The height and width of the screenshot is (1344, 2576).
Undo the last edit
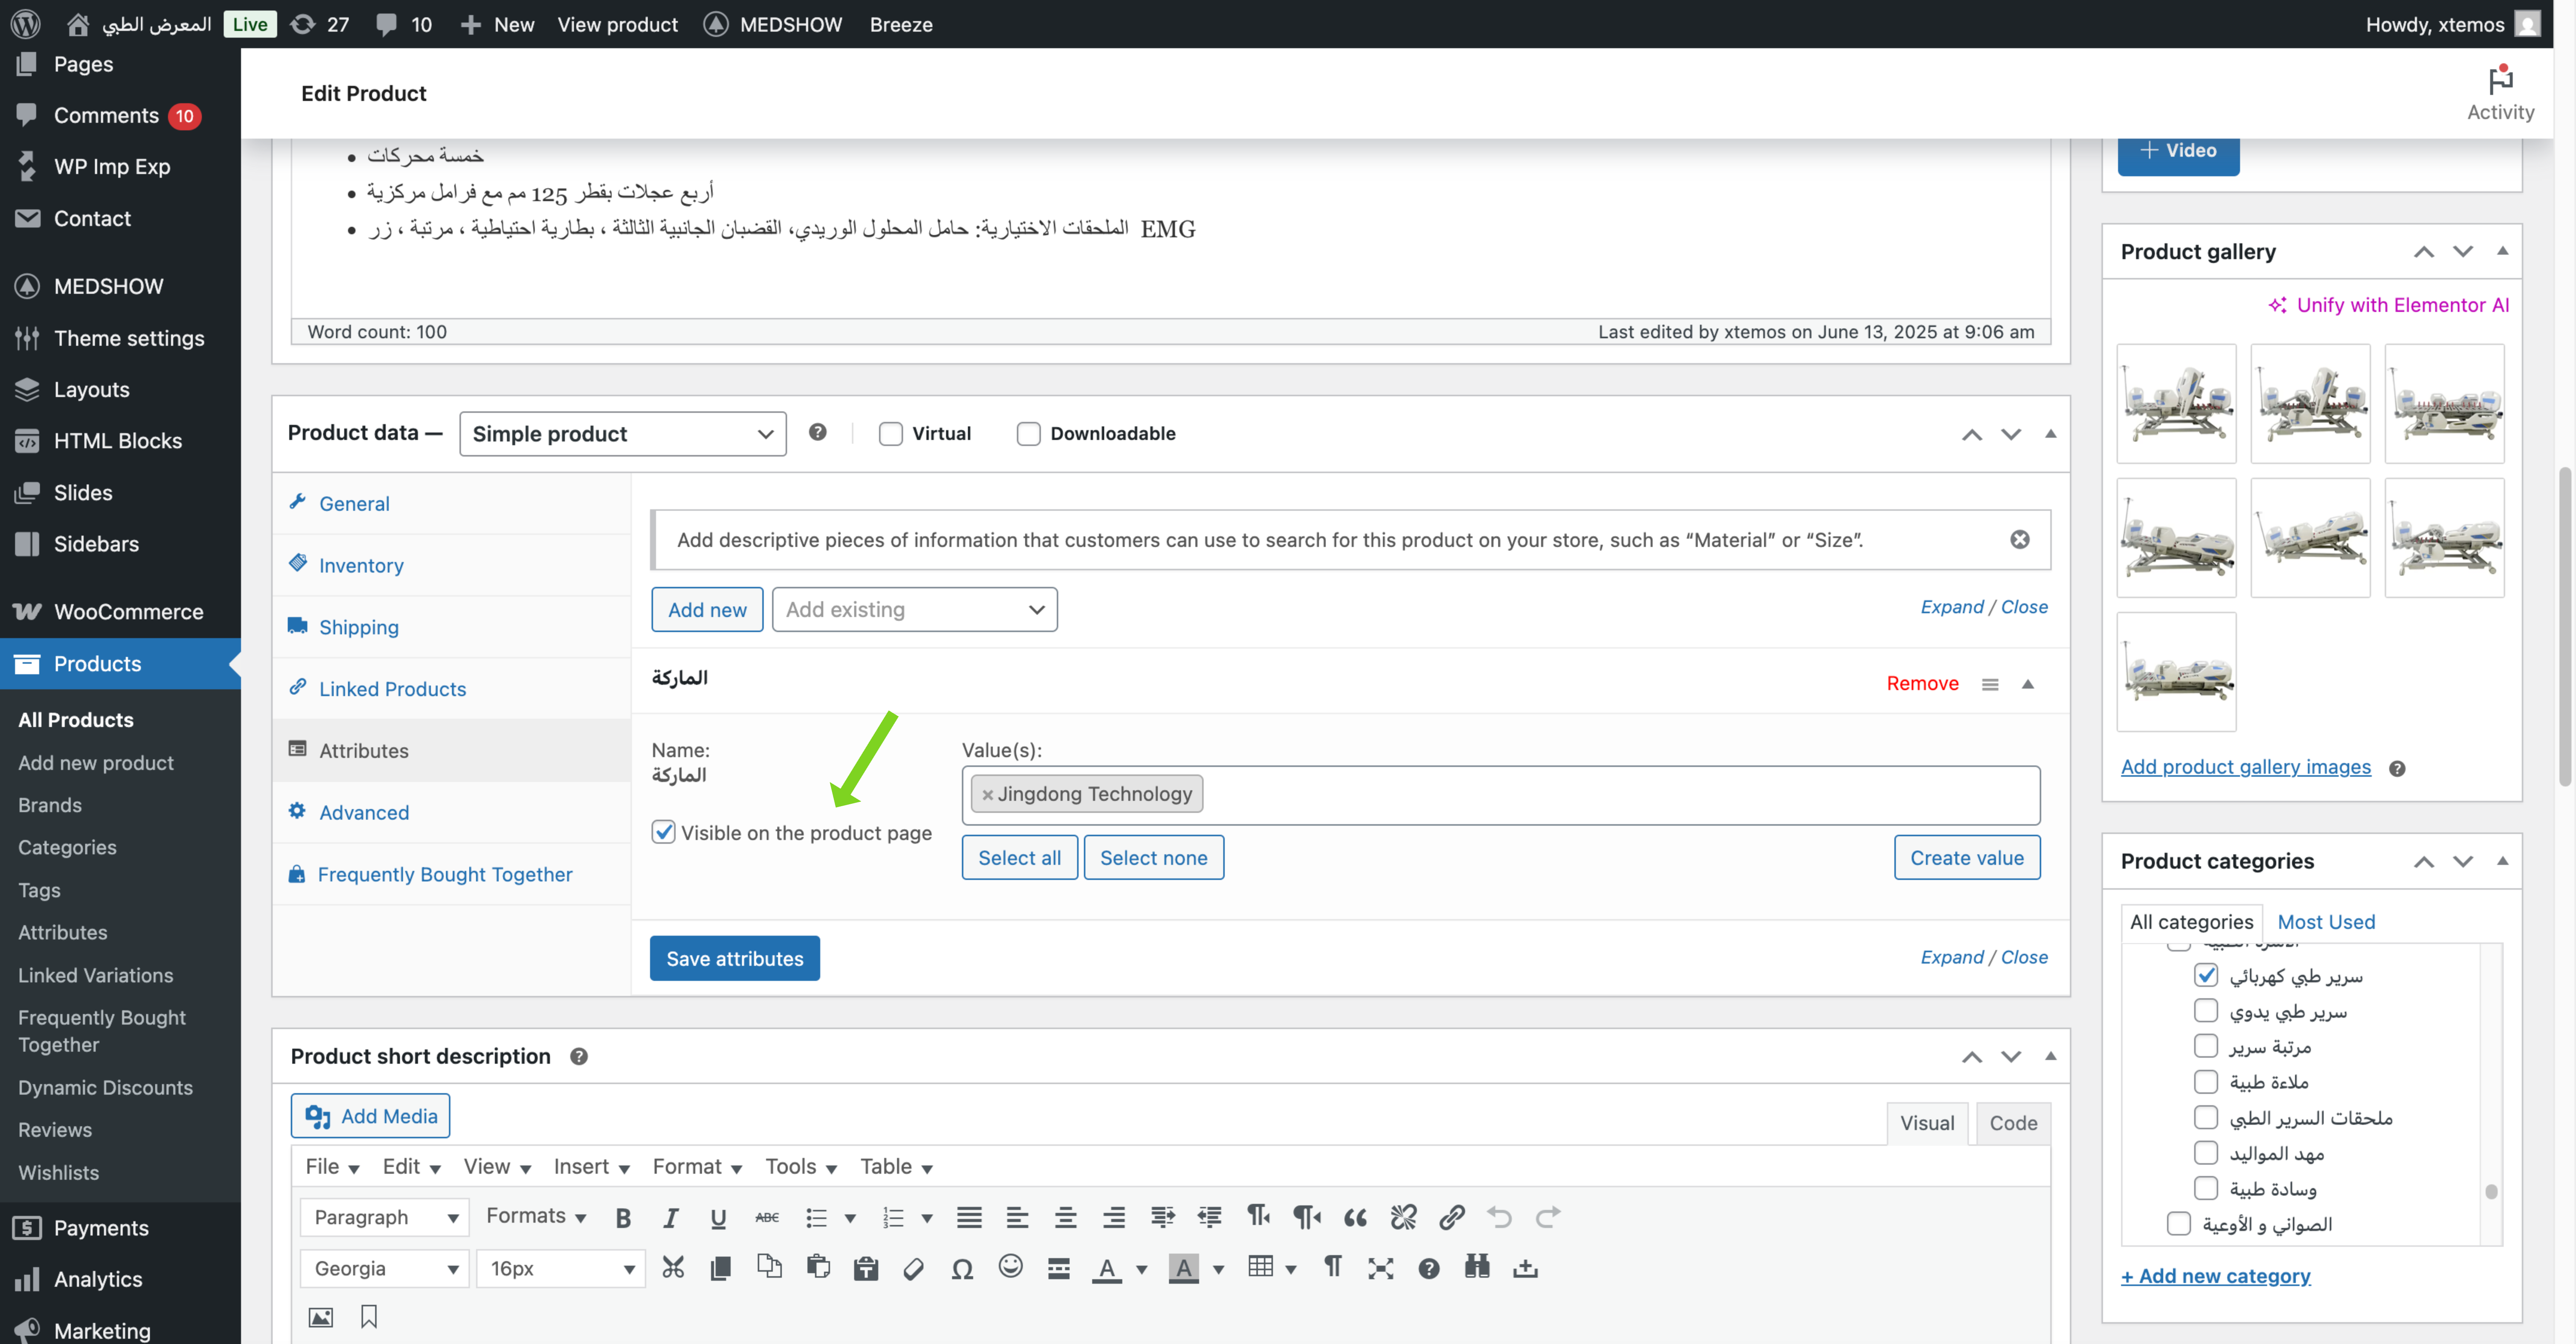tap(1500, 1217)
